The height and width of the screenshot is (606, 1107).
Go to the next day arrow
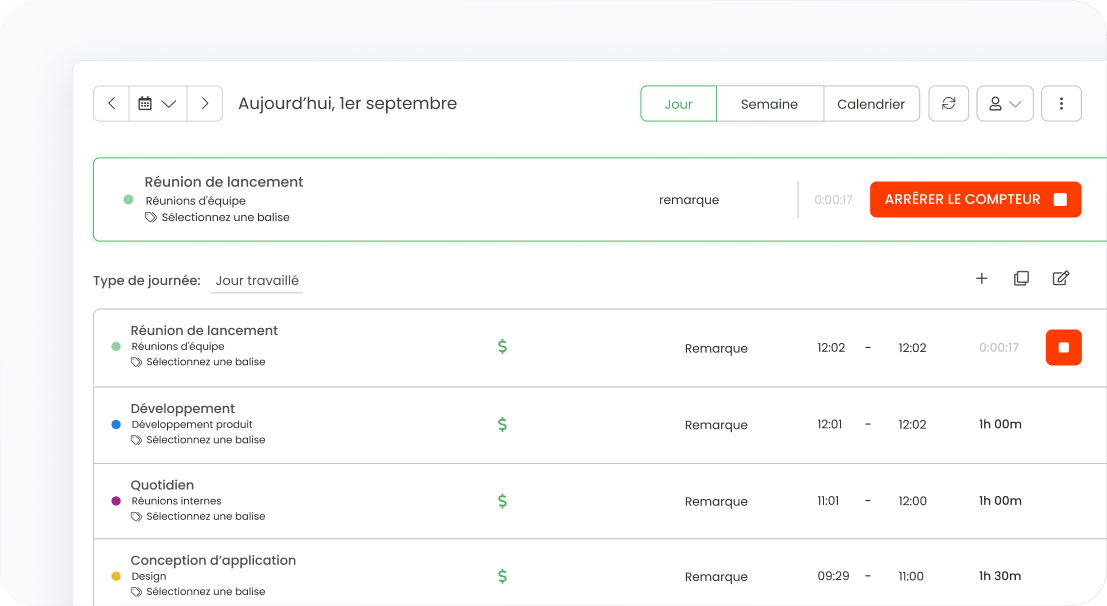coord(205,104)
